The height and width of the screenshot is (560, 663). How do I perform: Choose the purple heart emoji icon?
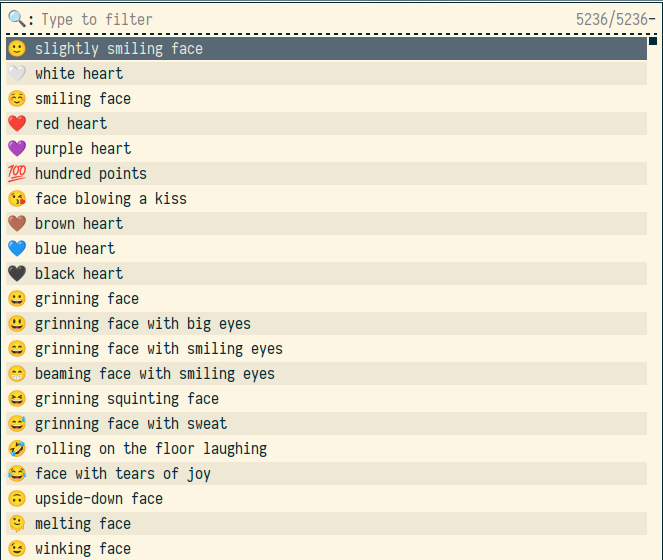tap(16, 149)
